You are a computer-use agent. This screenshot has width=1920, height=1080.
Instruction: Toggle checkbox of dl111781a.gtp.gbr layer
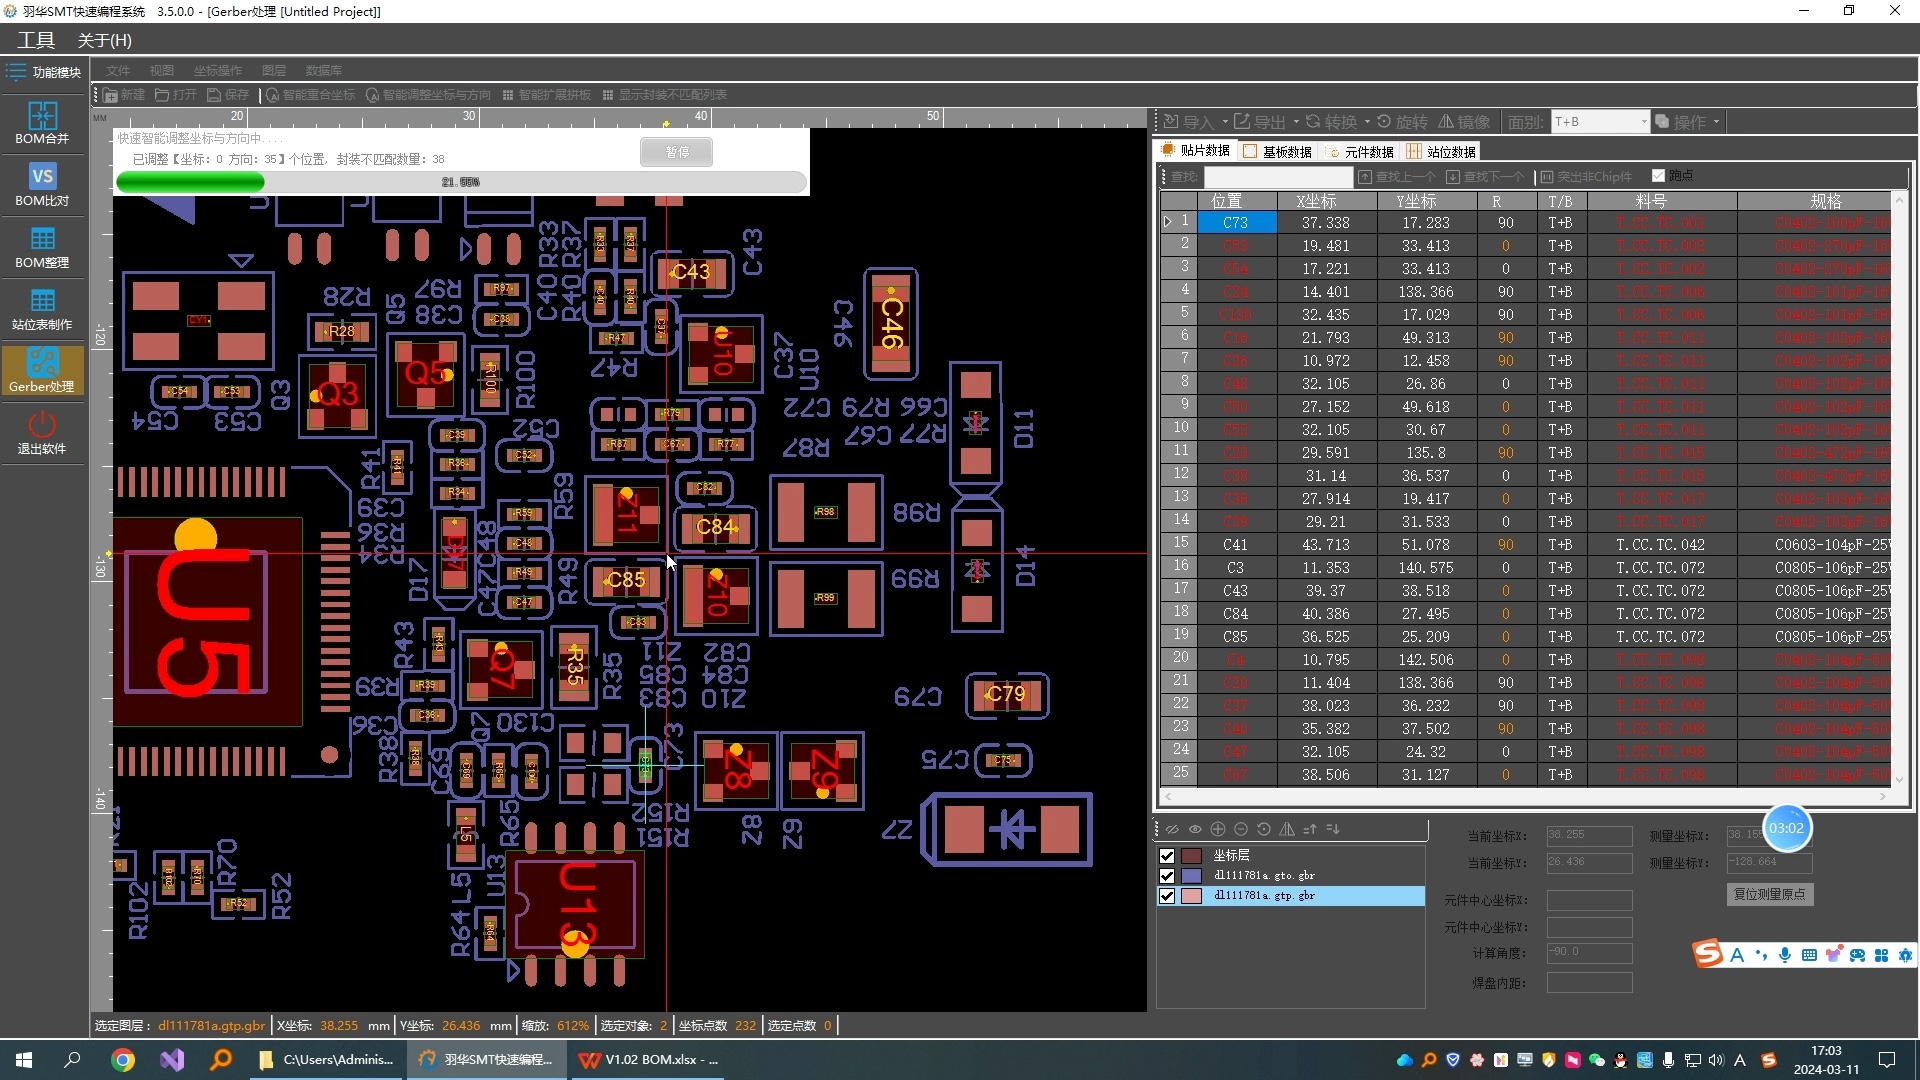coord(1167,896)
